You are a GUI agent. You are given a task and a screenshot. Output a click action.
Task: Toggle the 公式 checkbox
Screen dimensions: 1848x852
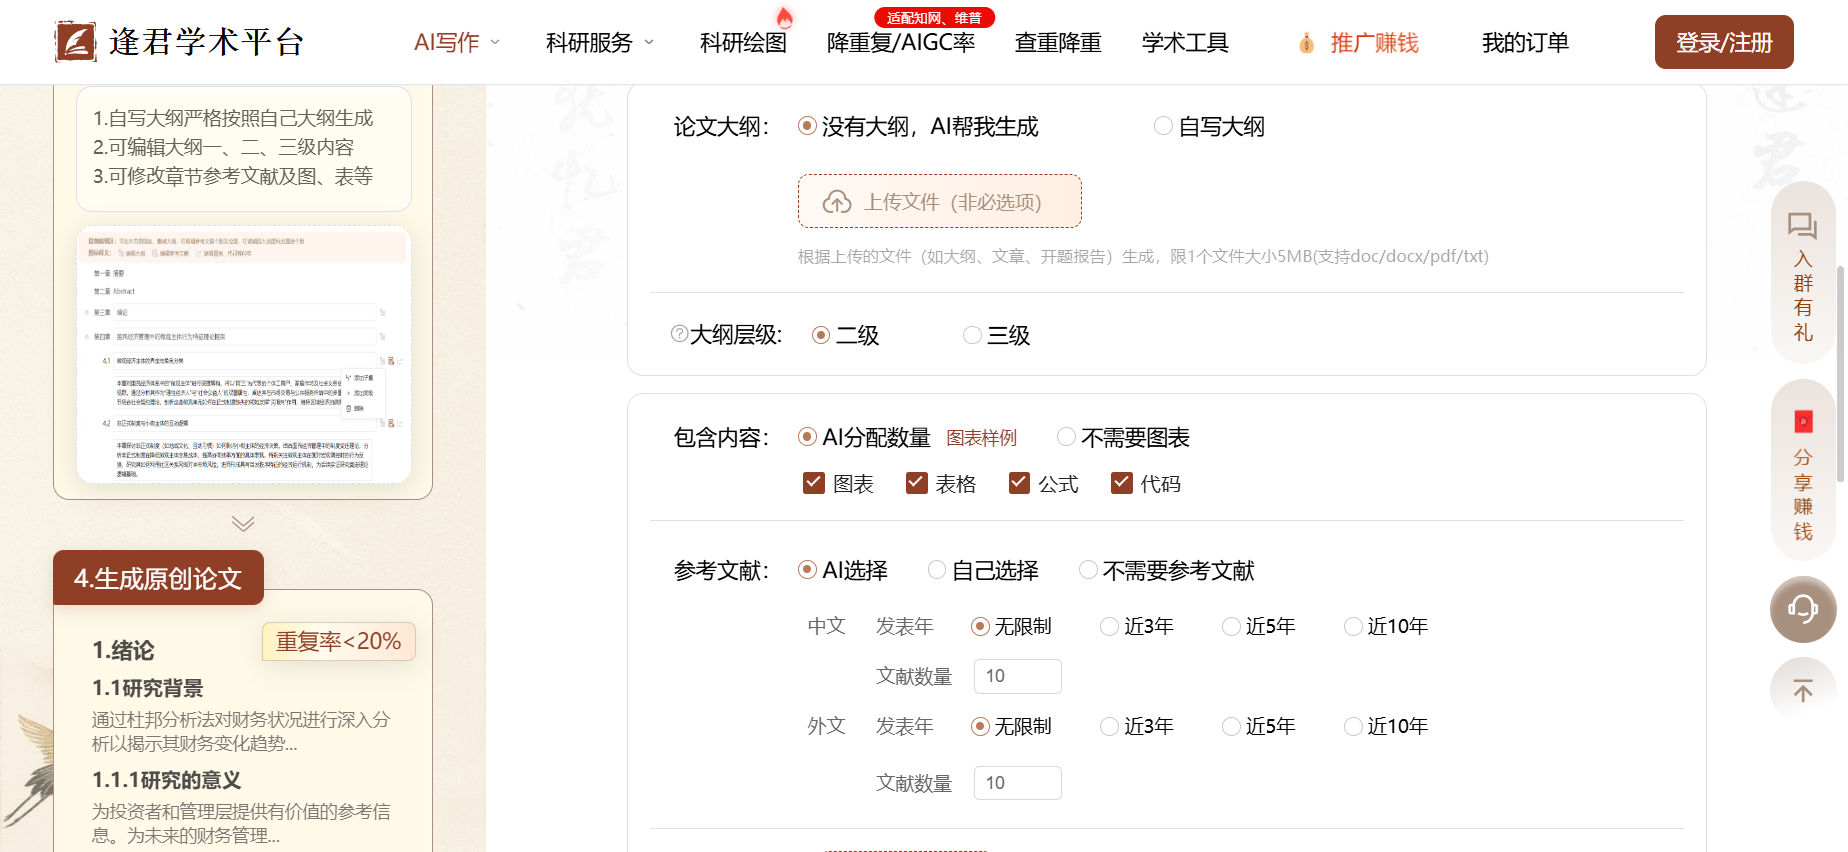click(1019, 483)
